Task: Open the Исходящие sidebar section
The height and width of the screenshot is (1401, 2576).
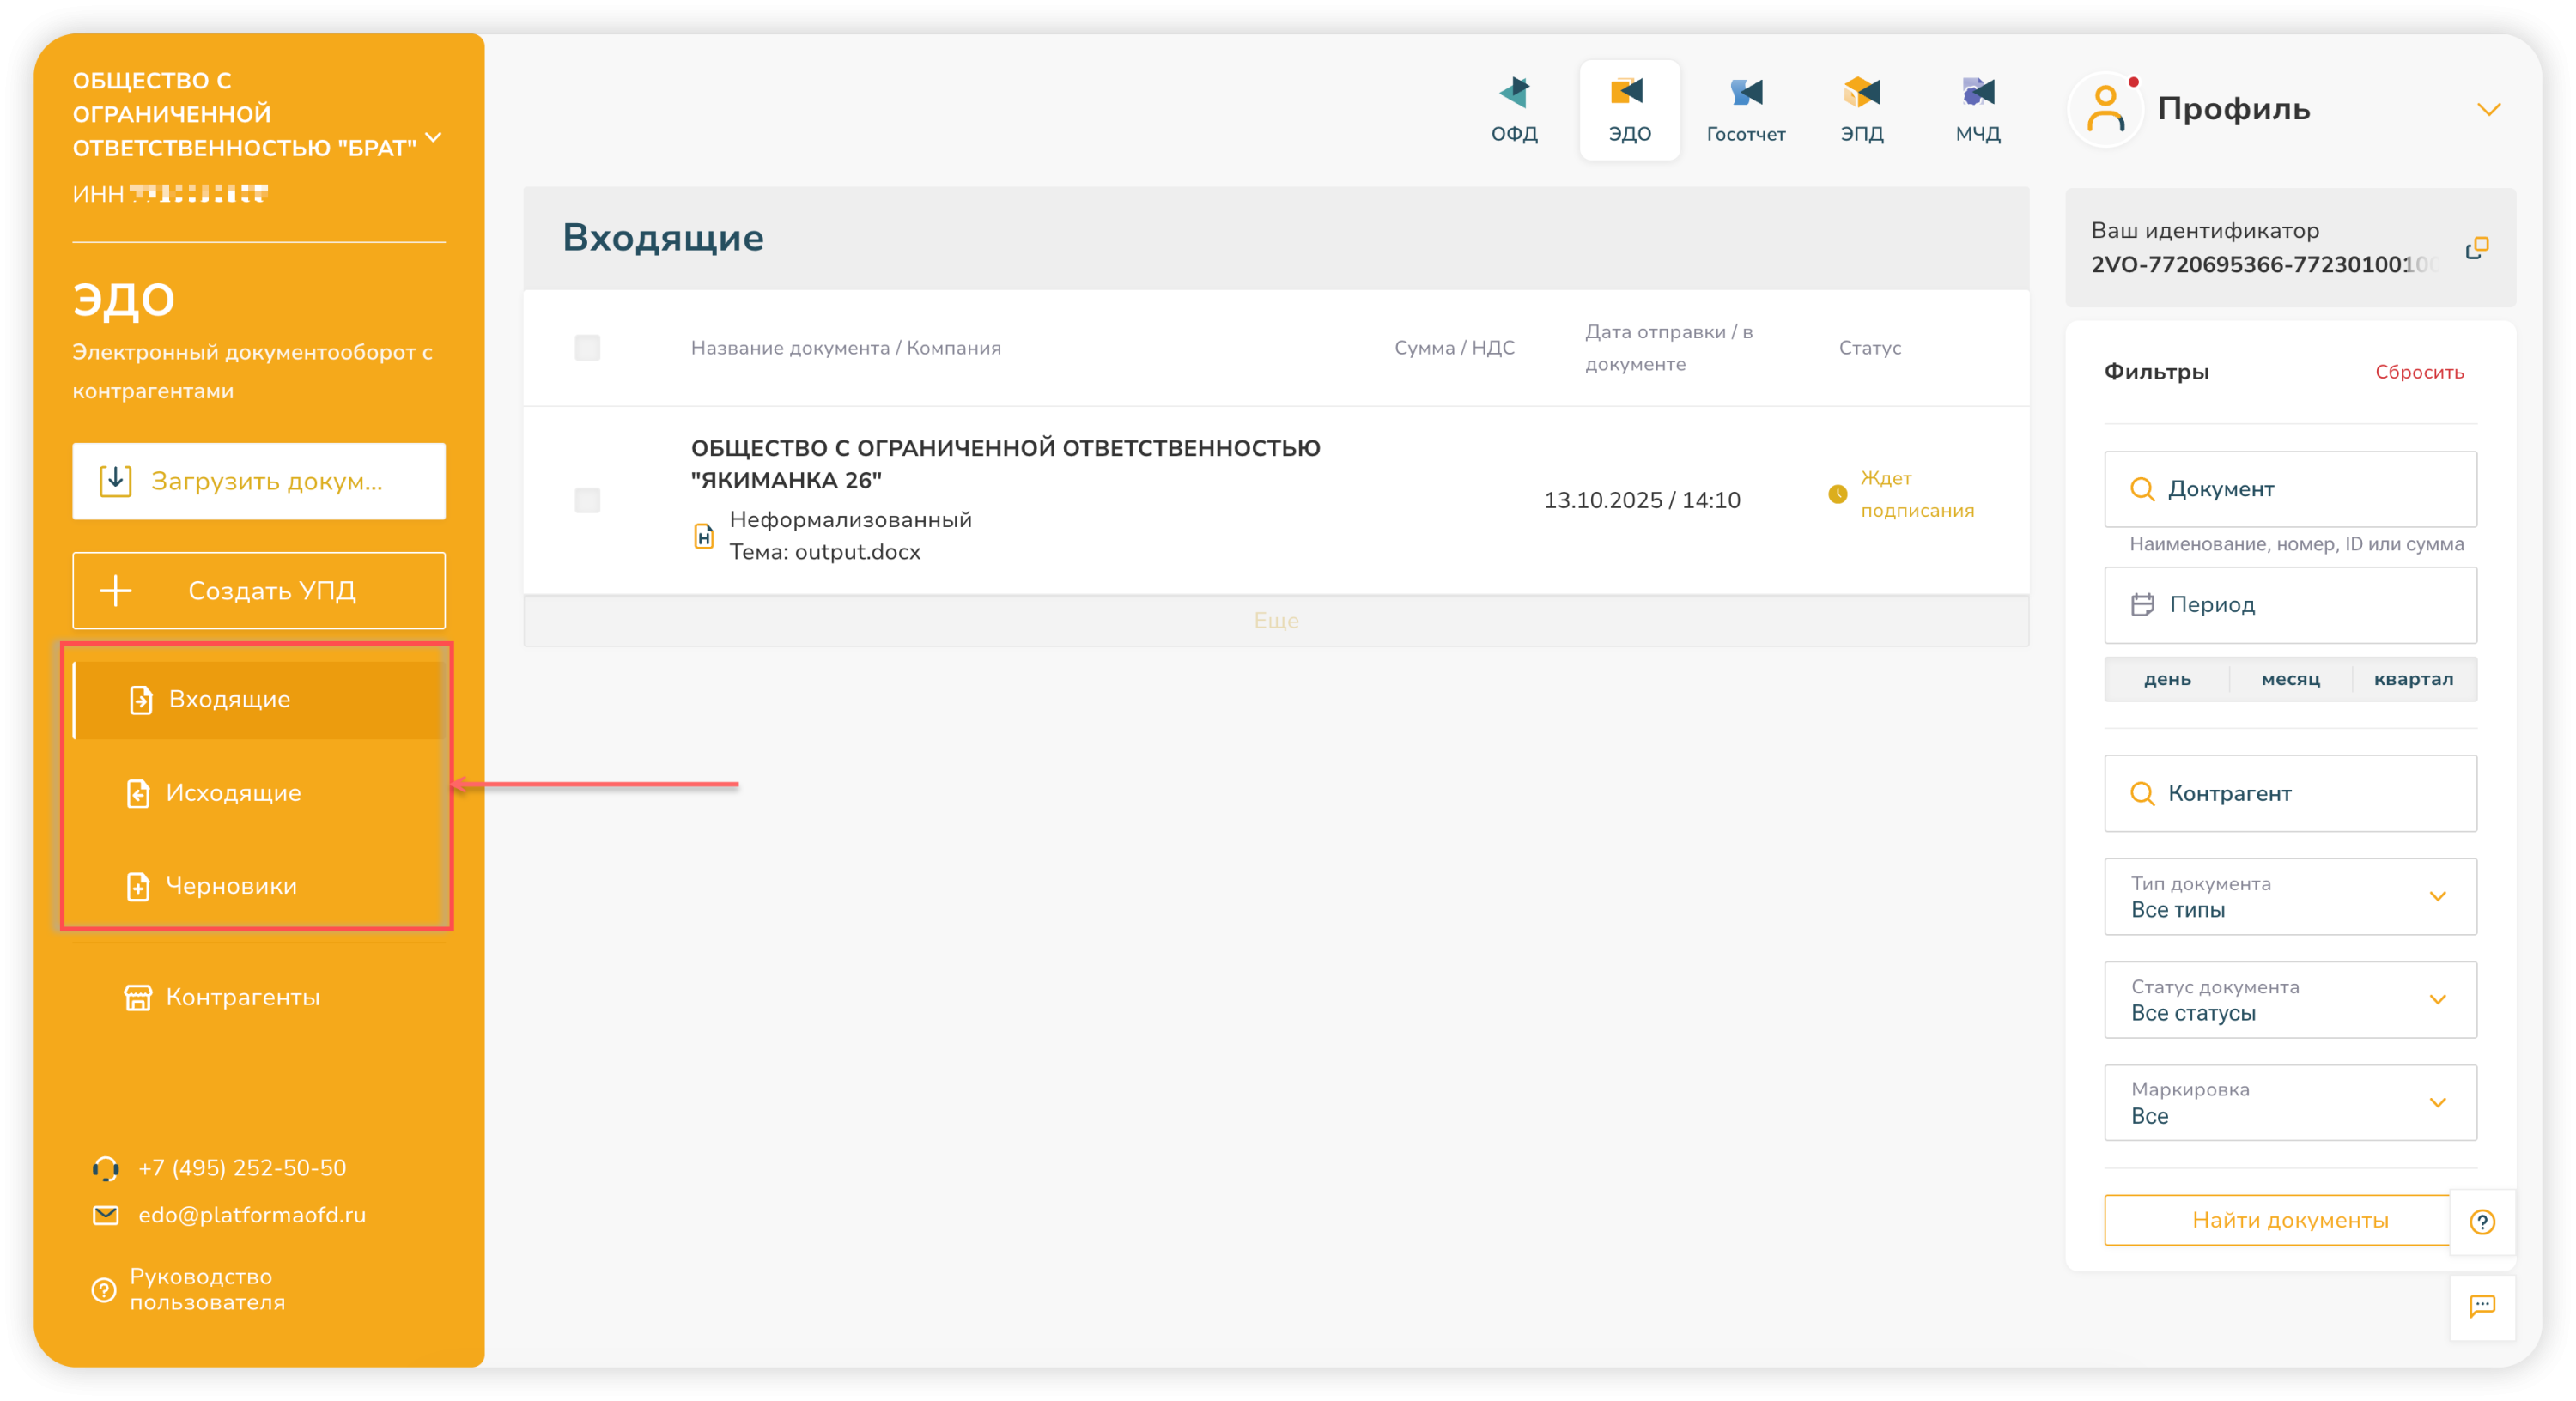Action: [233, 793]
